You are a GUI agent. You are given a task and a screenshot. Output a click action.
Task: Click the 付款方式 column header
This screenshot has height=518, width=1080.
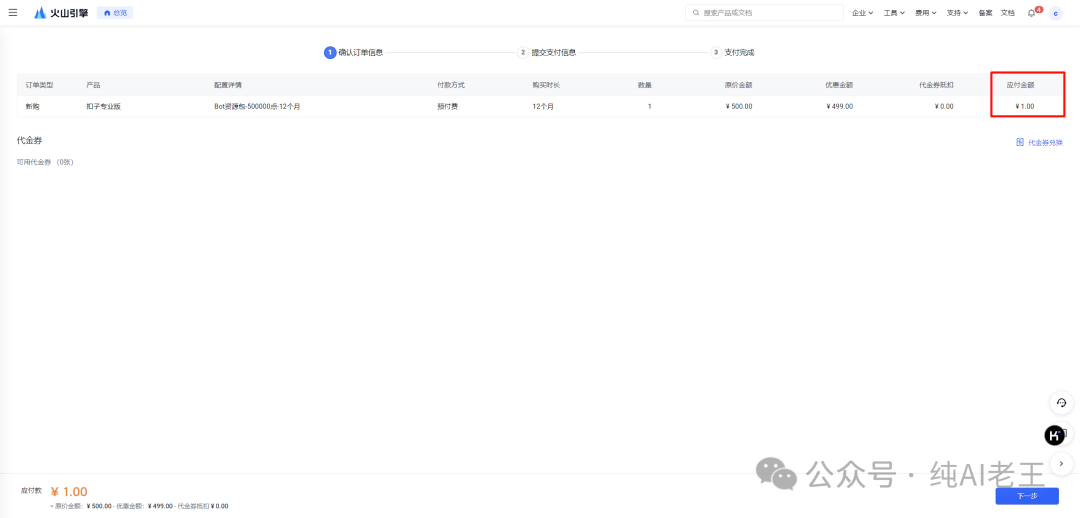coord(451,85)
